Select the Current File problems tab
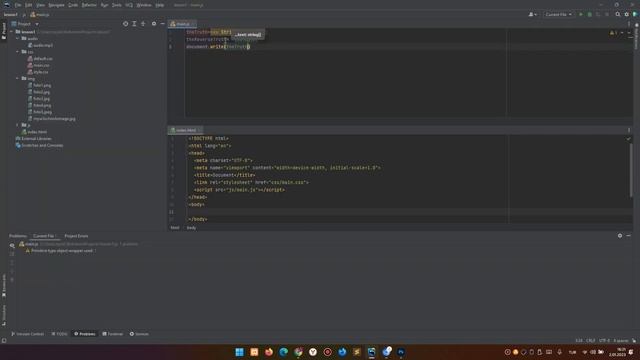 (x=44, y=236)
